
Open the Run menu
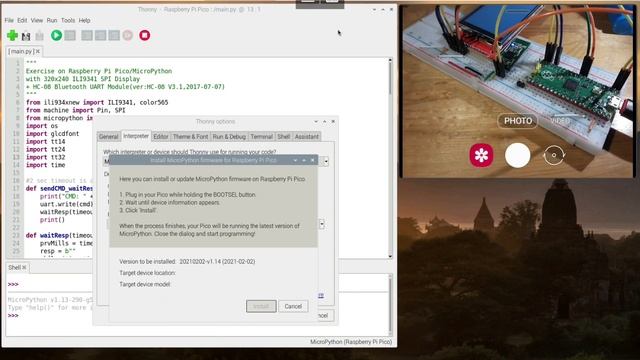coord(52,20)
